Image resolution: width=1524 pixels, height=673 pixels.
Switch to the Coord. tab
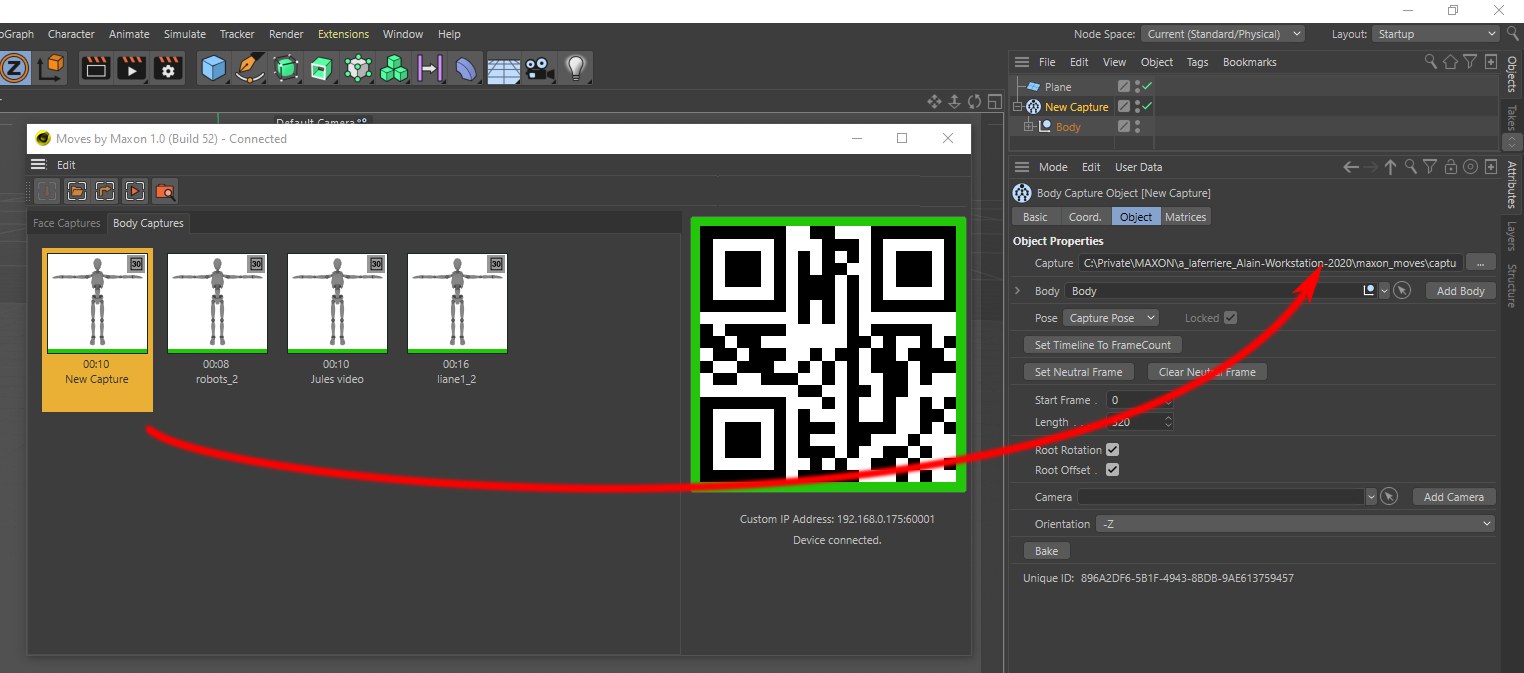pos(1085,217)
